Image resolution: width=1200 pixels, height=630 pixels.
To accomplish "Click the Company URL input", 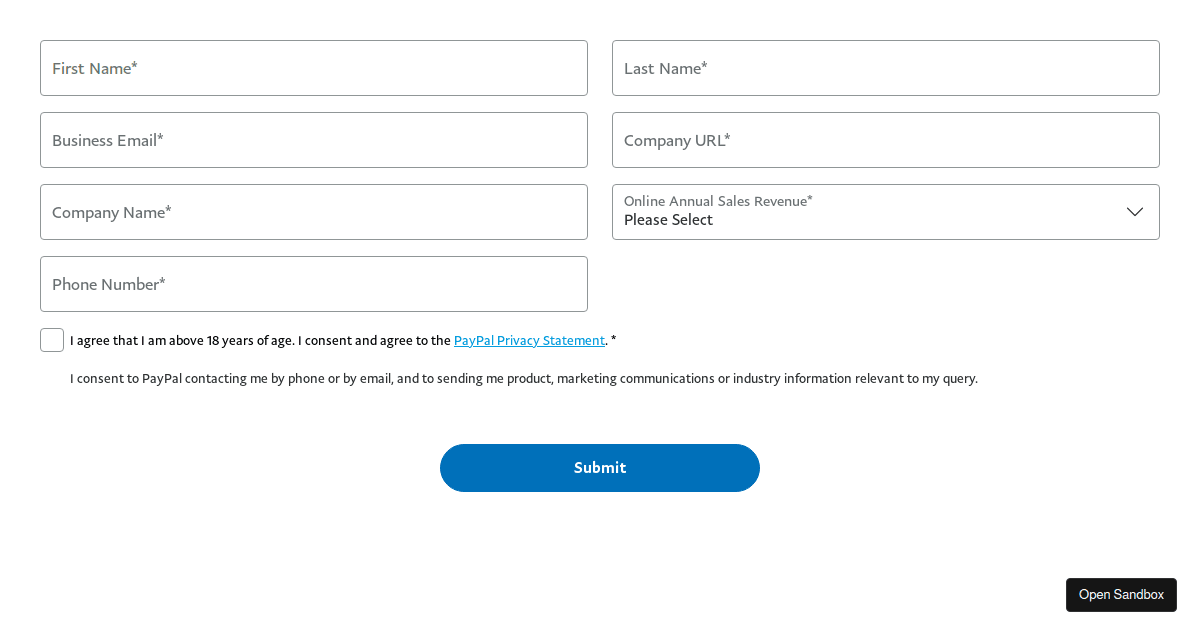I will click(885, 140).
